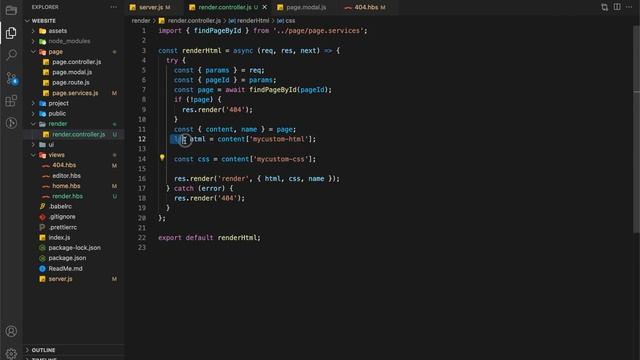Click the split editor right icon

tap(617, 7)
